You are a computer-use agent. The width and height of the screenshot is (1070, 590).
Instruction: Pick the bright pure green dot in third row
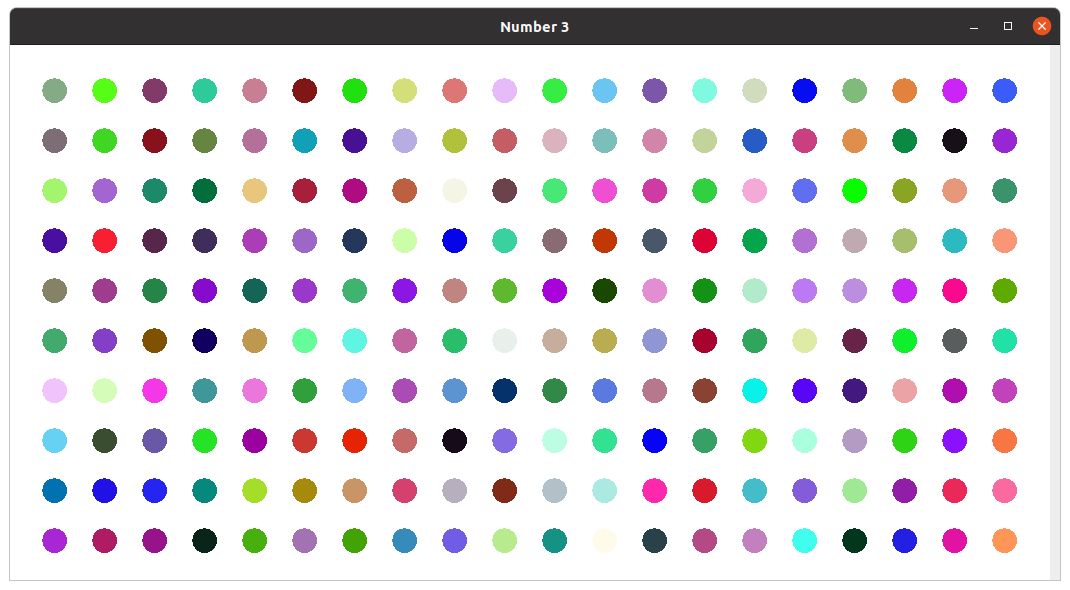pyautogui.click(x=854, y=191)
